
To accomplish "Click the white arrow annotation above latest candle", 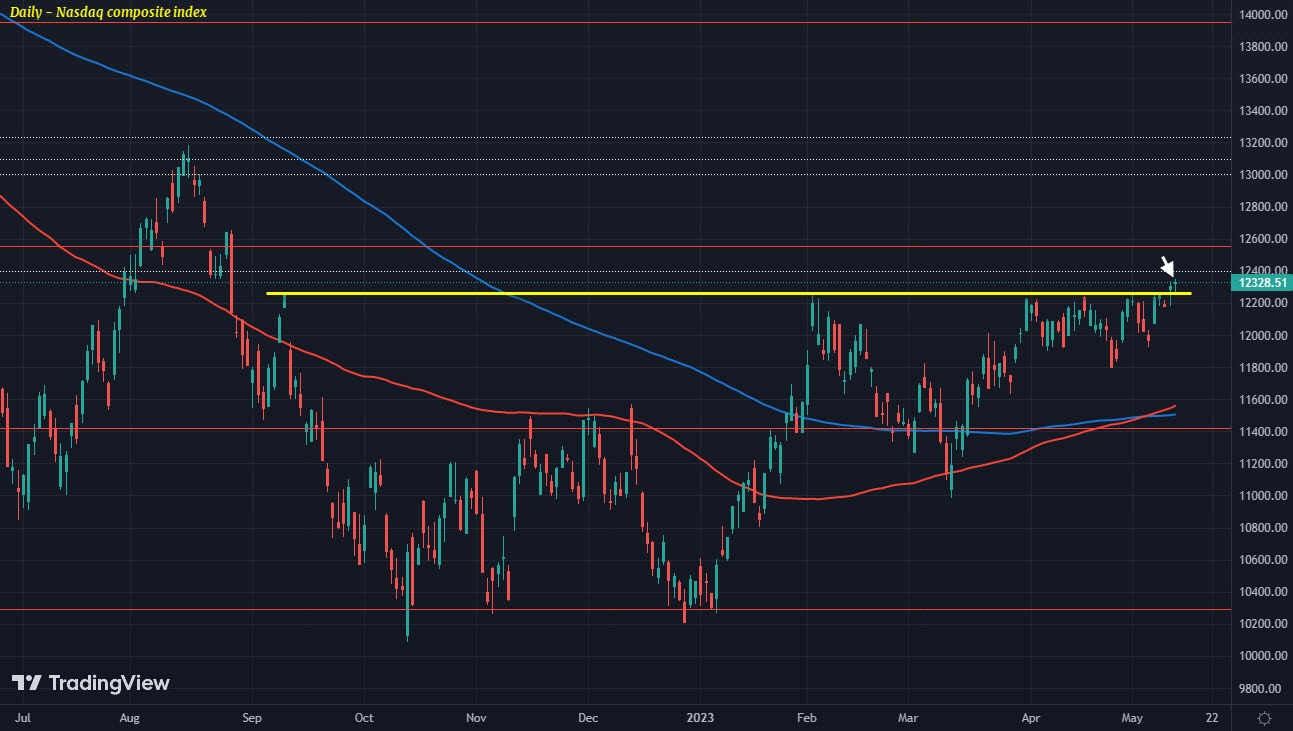I will click(x=1167, y=266).
